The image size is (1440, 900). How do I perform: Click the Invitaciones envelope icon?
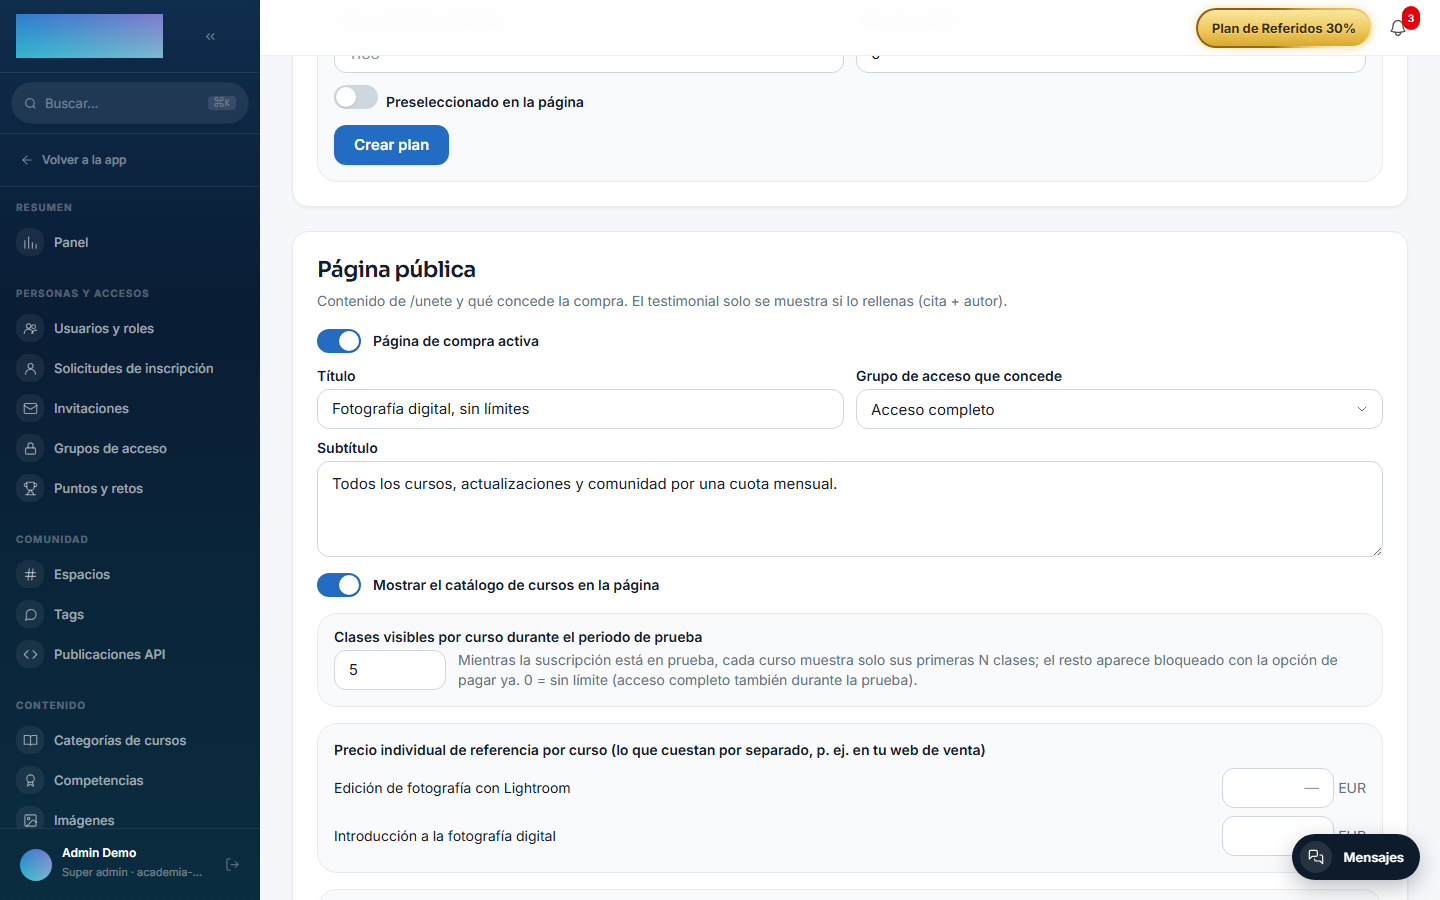31,409
